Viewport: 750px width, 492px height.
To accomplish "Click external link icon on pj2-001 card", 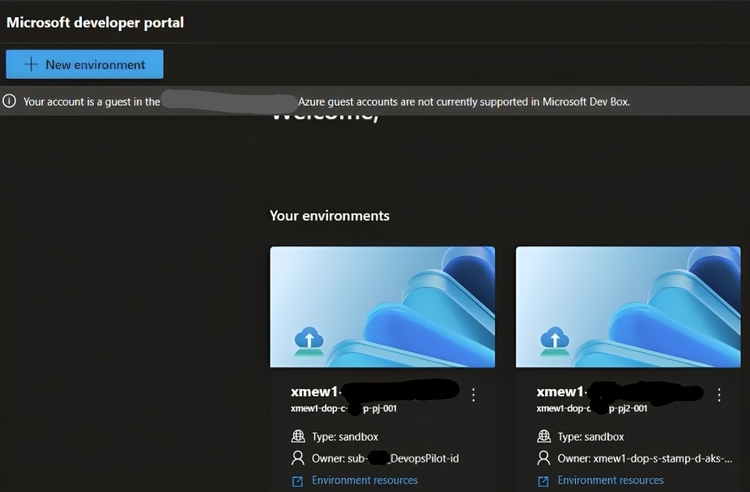I will (543, 481).
